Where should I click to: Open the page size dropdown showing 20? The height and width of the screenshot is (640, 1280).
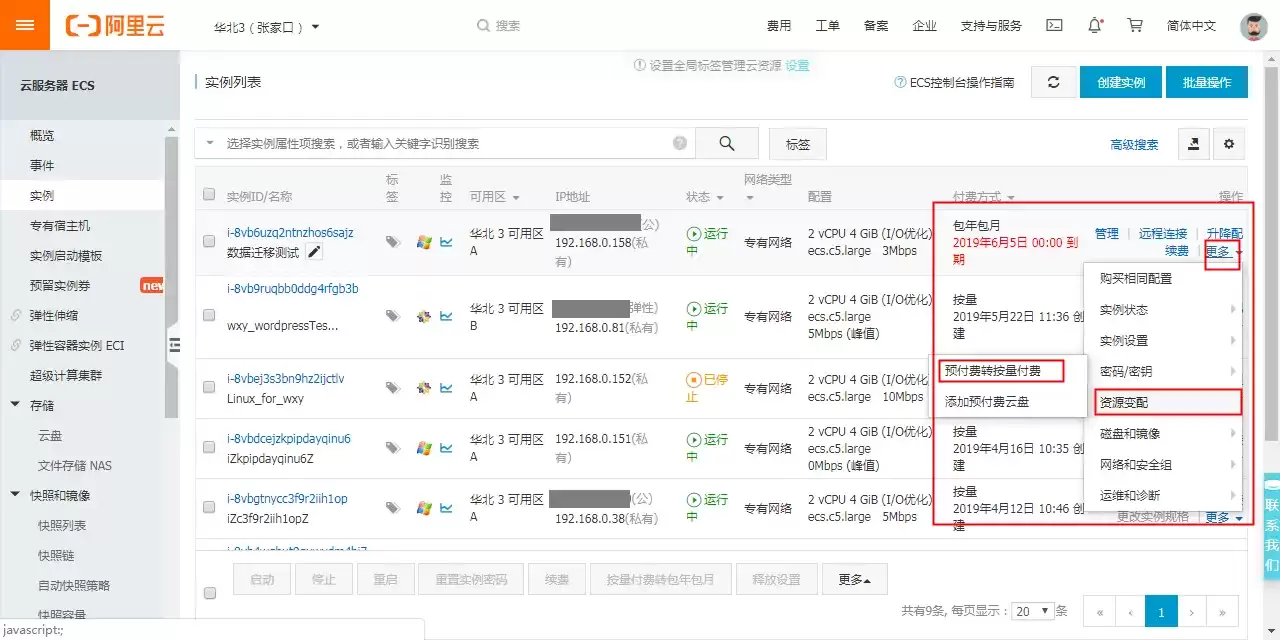tap(1034, 610)
